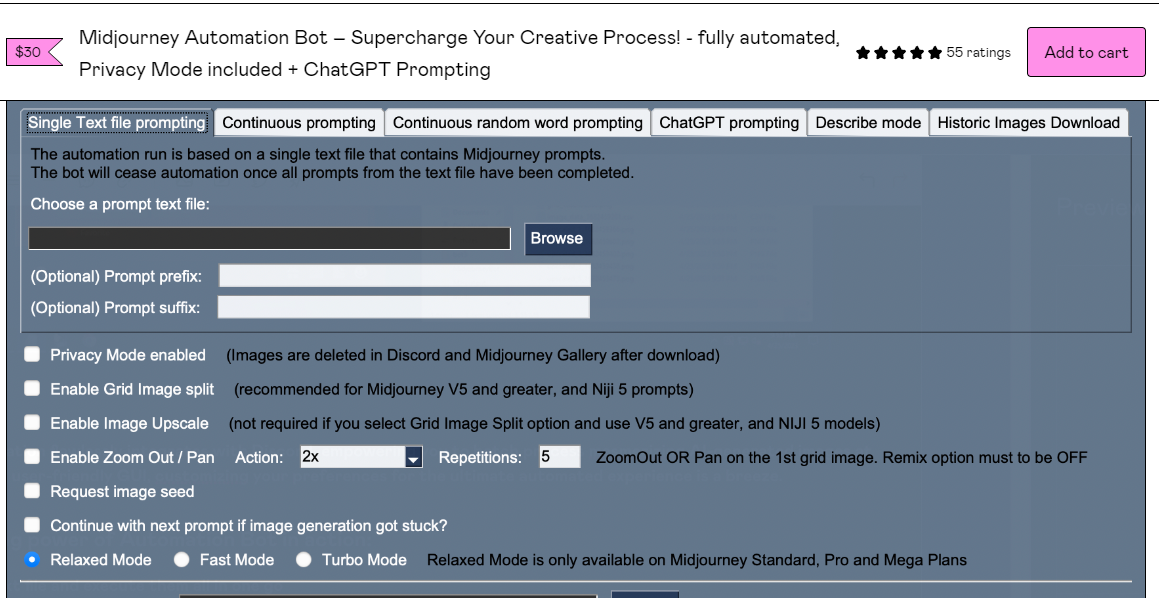This screenshot has height=598, width=1159.
Task: Toggle Enable Grid Image split
Action: 32,389
